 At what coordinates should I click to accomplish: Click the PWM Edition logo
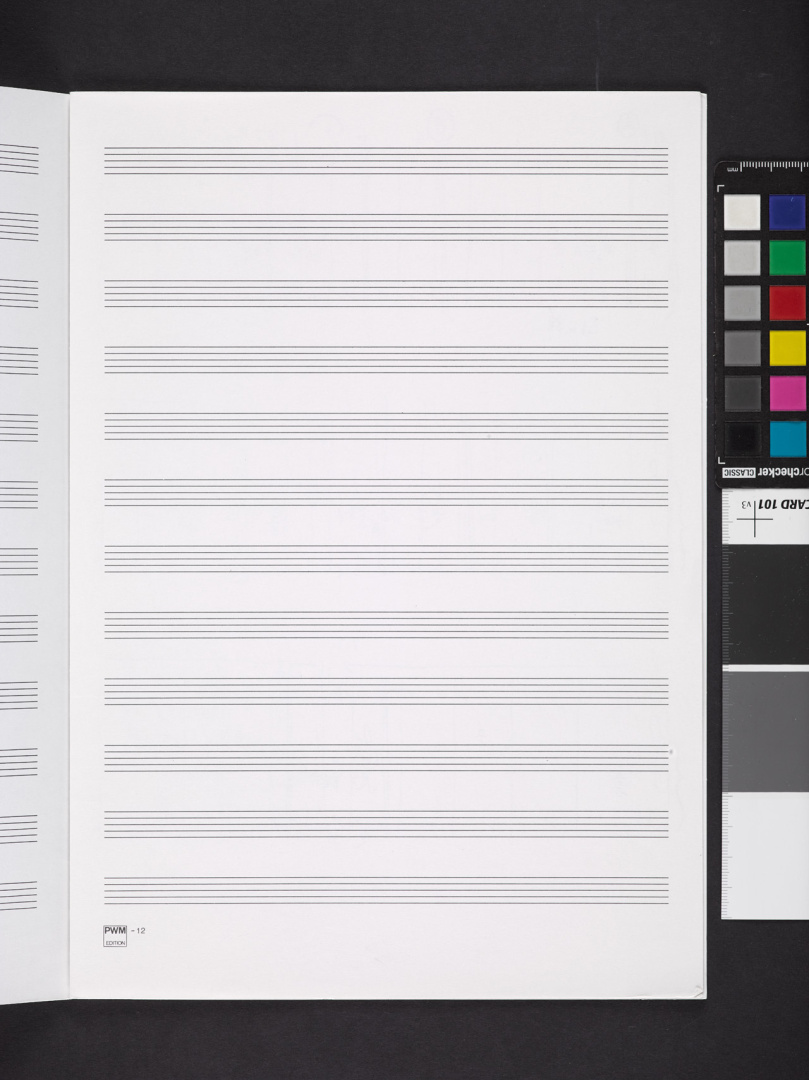pyautogui.click(x=115, y=935)
